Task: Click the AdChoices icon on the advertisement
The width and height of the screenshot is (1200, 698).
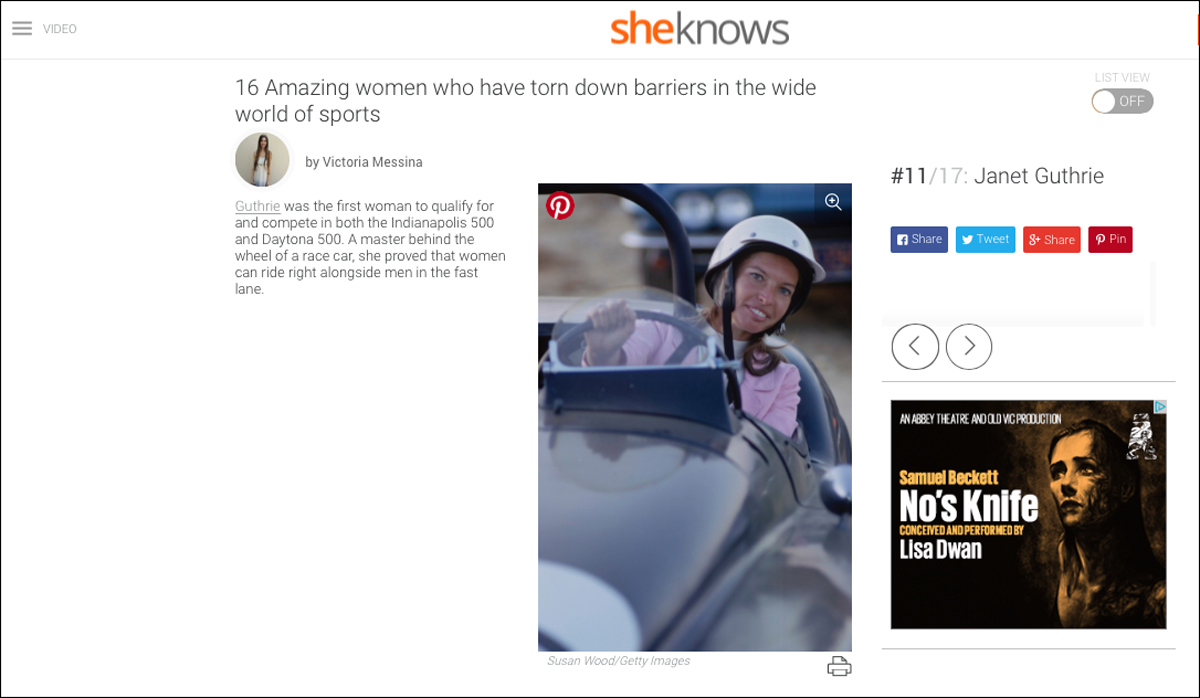Action: (1160, 407)
